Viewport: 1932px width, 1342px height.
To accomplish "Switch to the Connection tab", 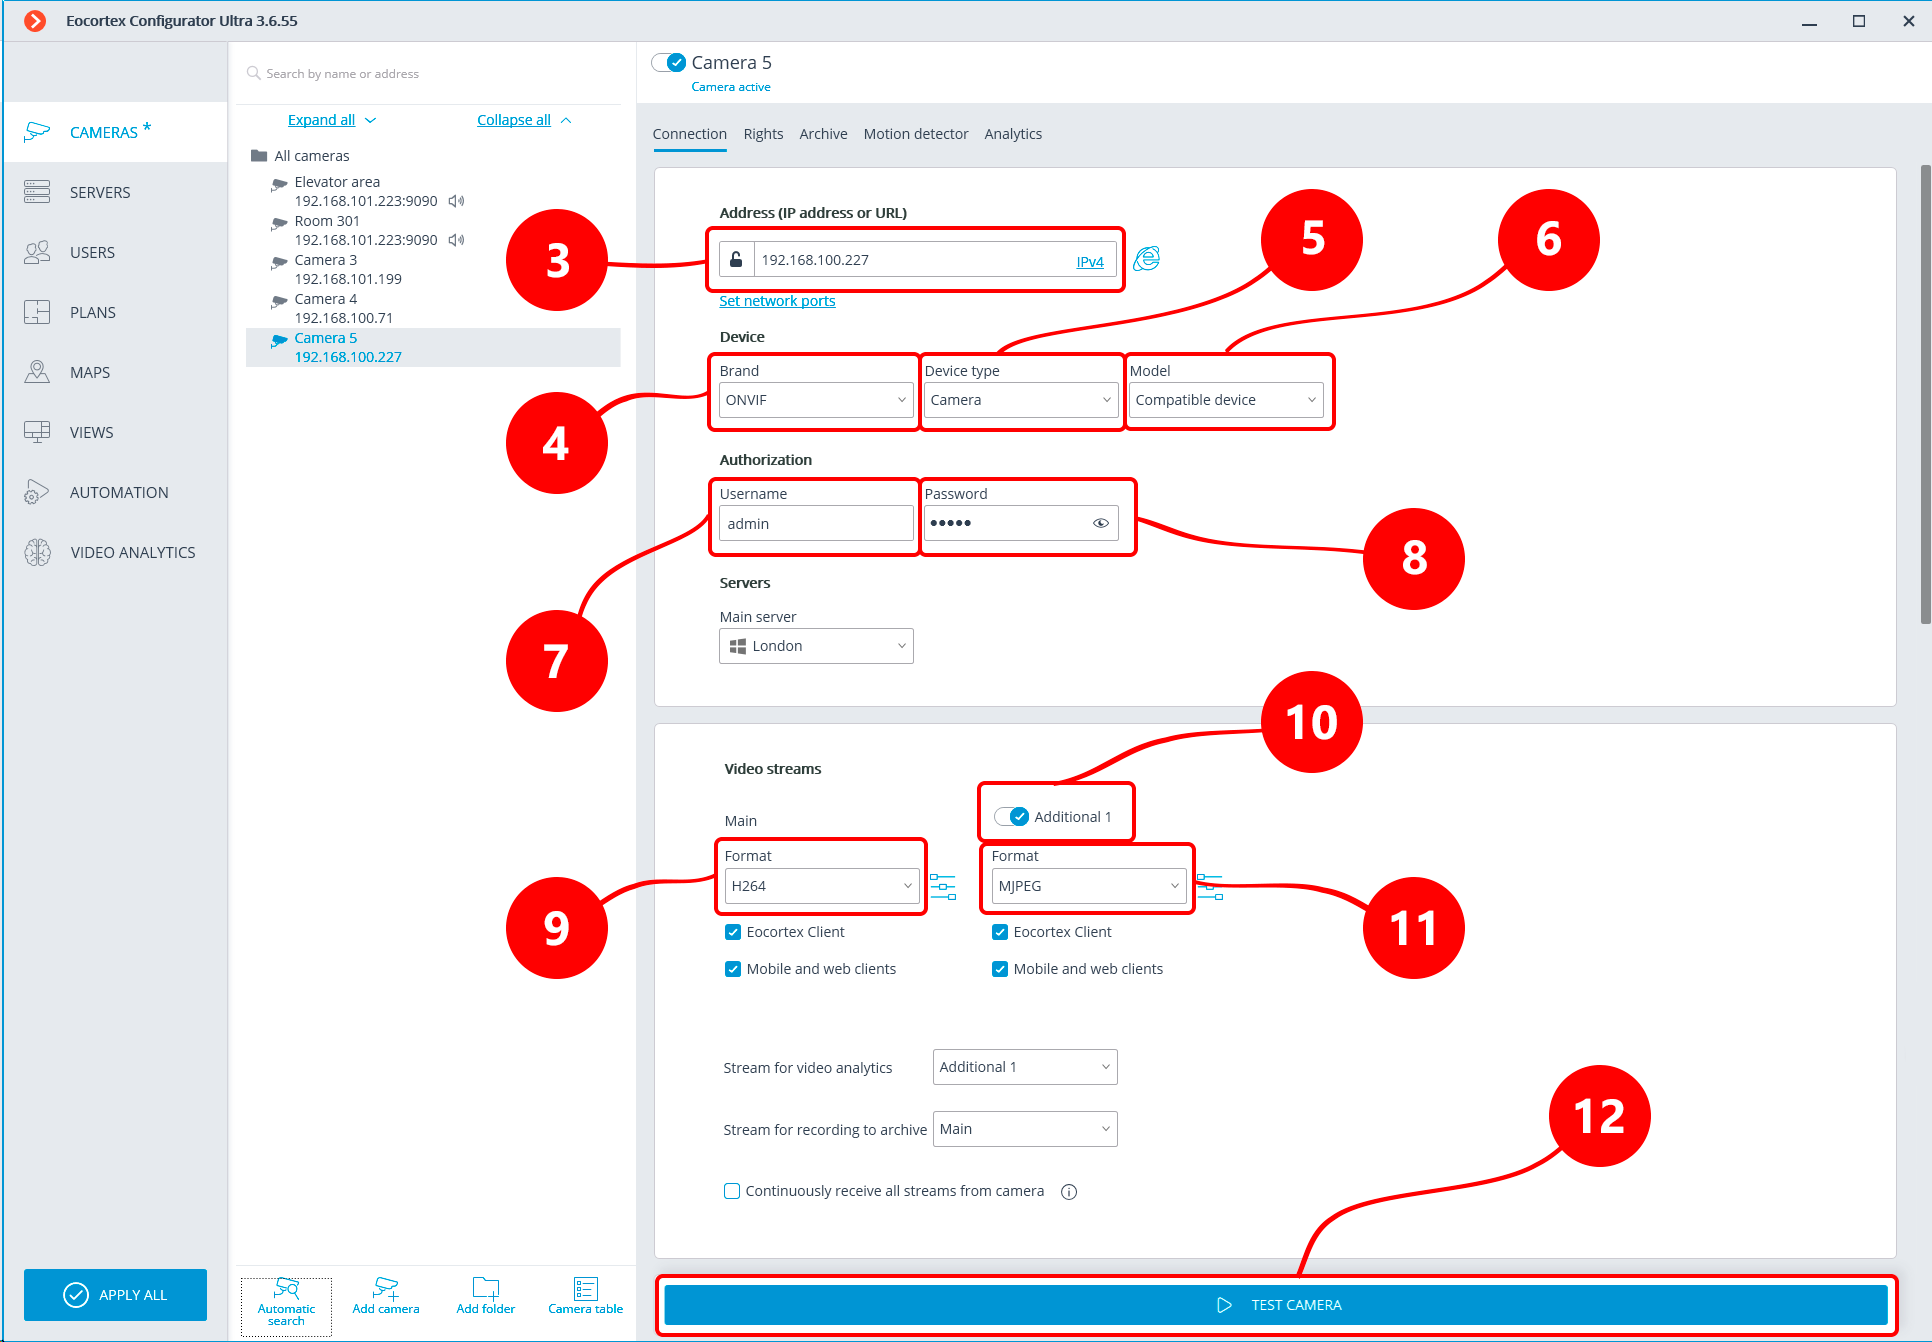I will 690,134.
